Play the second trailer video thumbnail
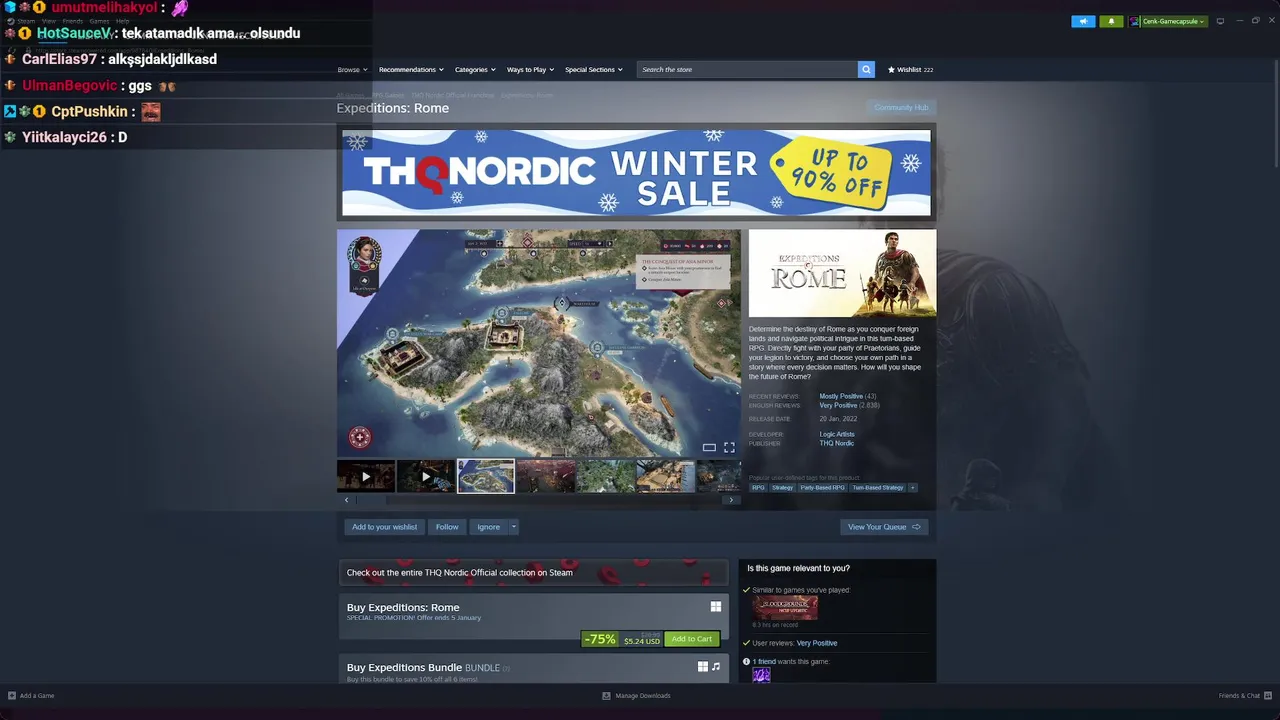This screenshot has width=1280, height=720. 426,476
